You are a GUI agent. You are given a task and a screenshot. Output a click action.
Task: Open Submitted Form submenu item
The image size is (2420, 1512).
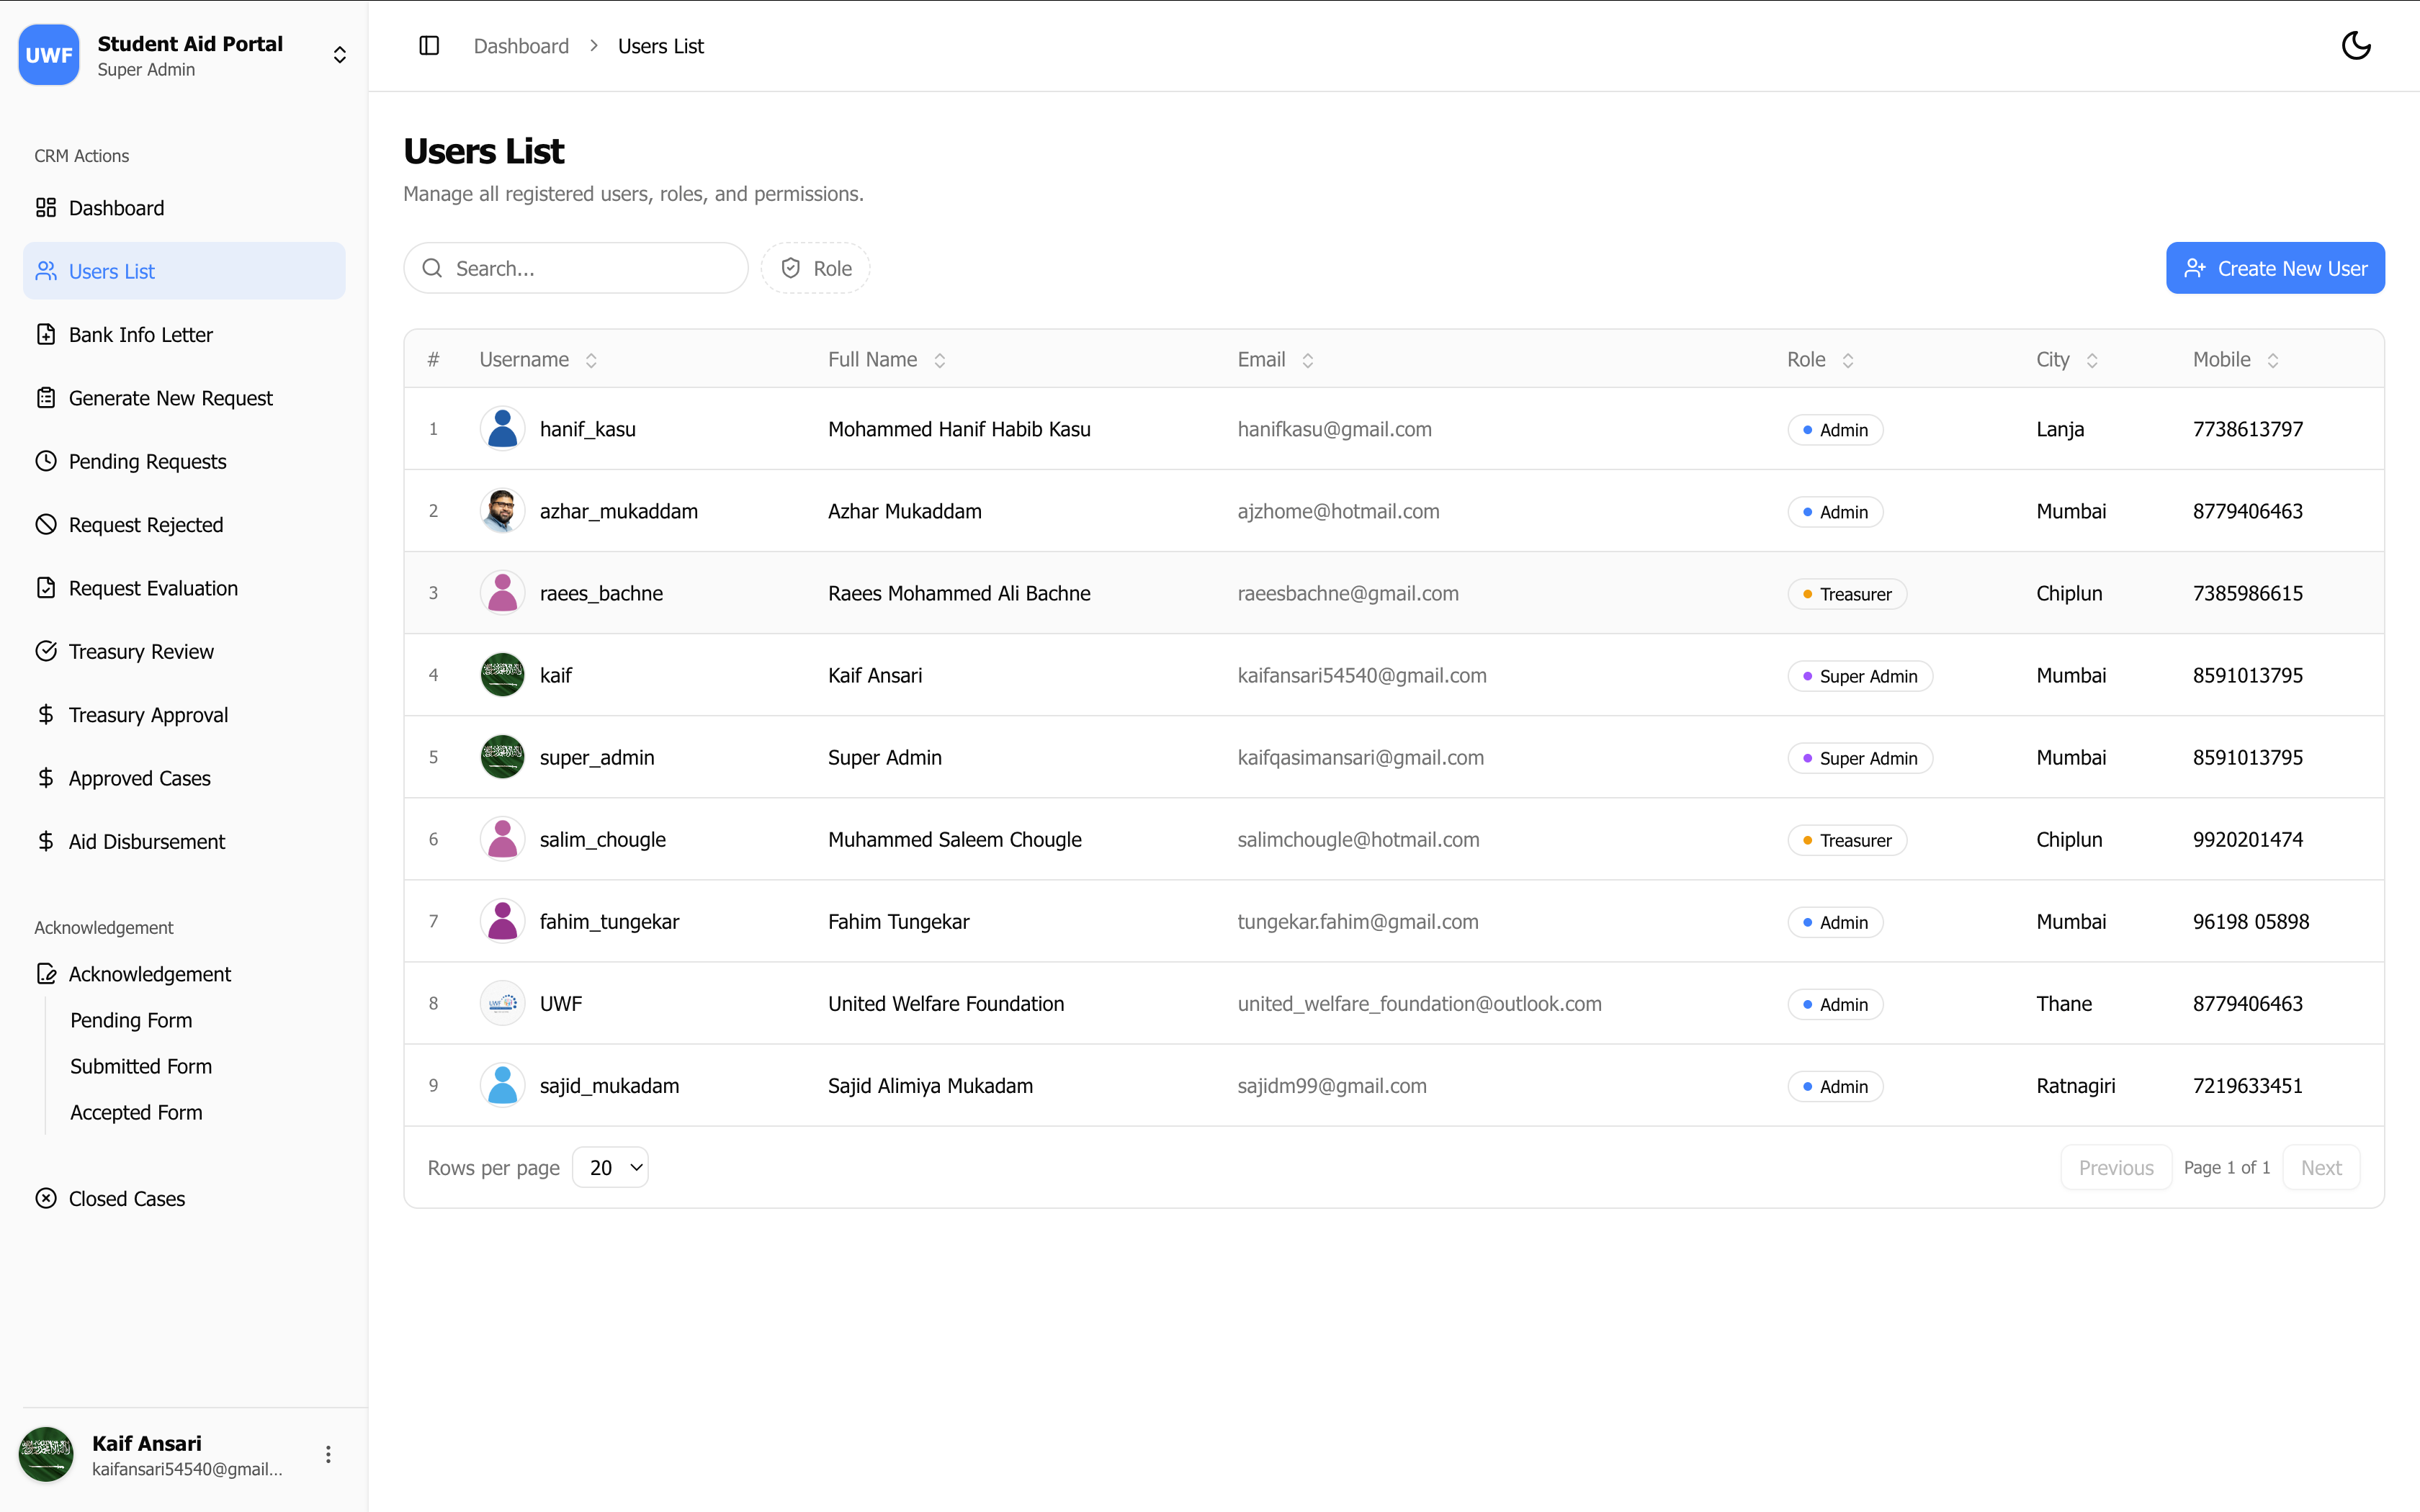pos(141,1066)
